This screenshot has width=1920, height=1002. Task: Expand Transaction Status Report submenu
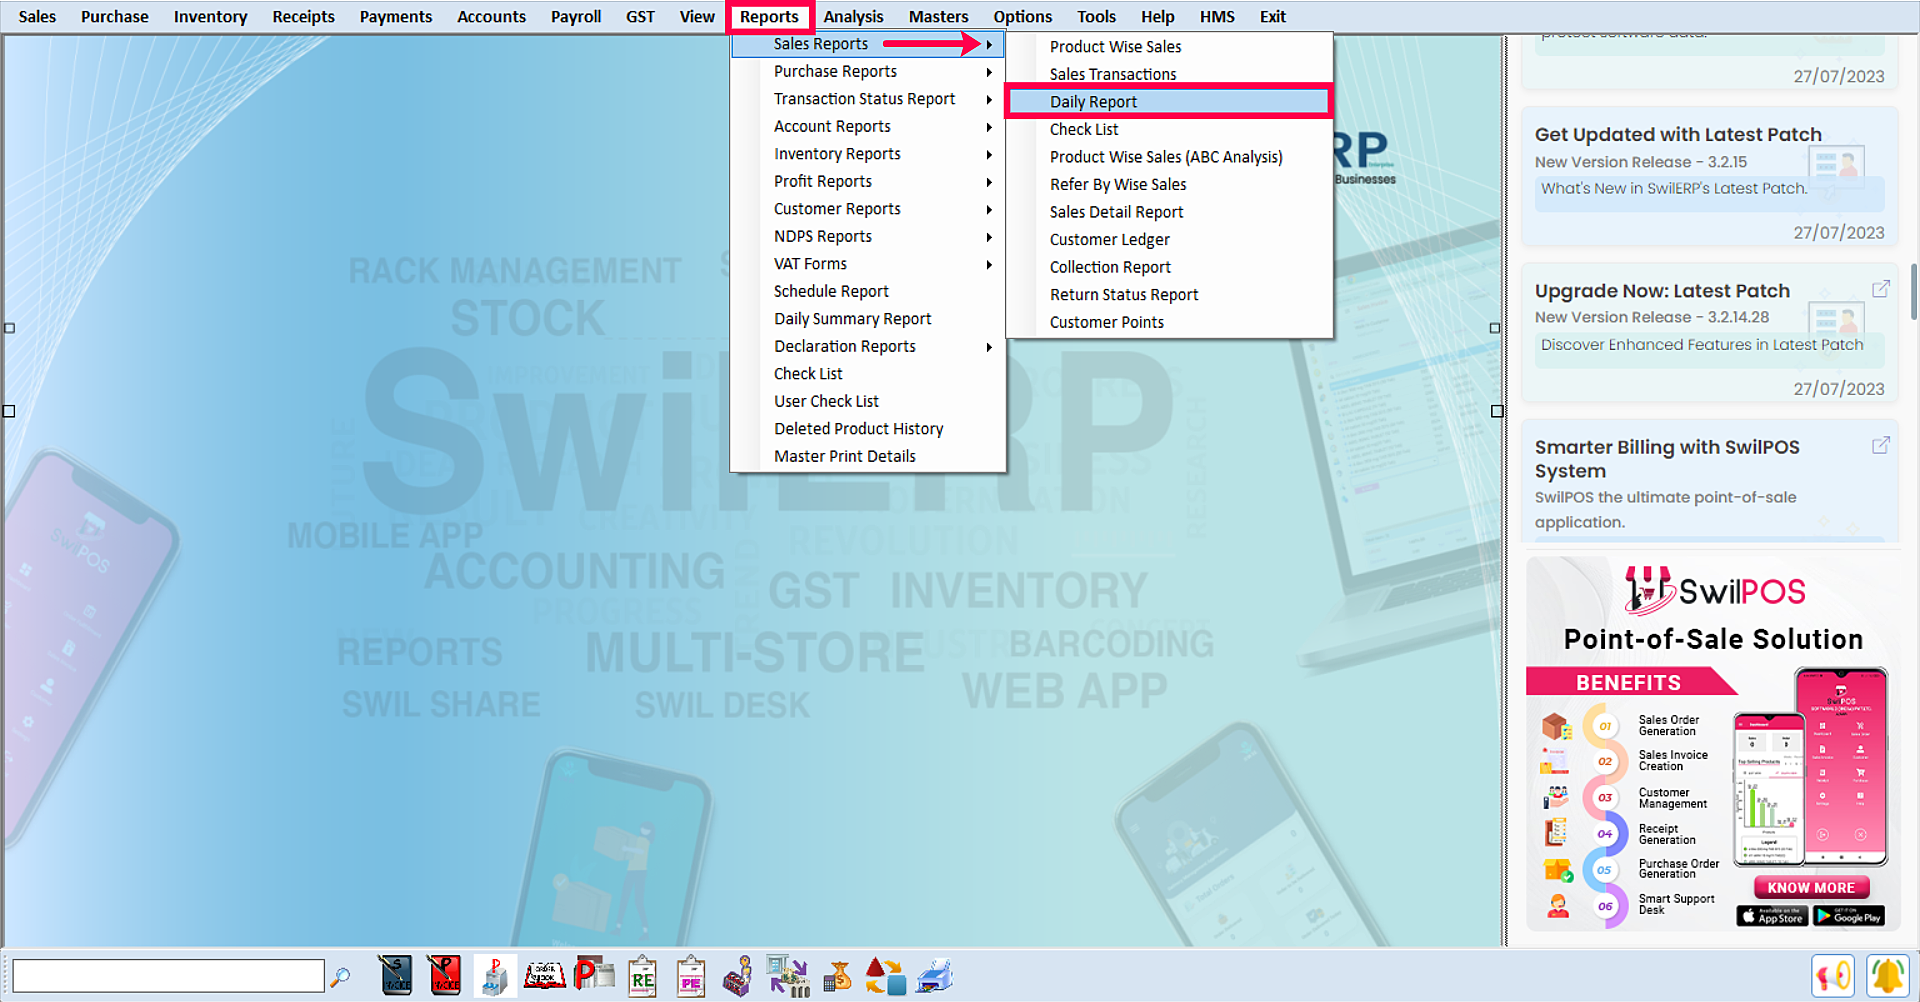(x=867, y=99)
